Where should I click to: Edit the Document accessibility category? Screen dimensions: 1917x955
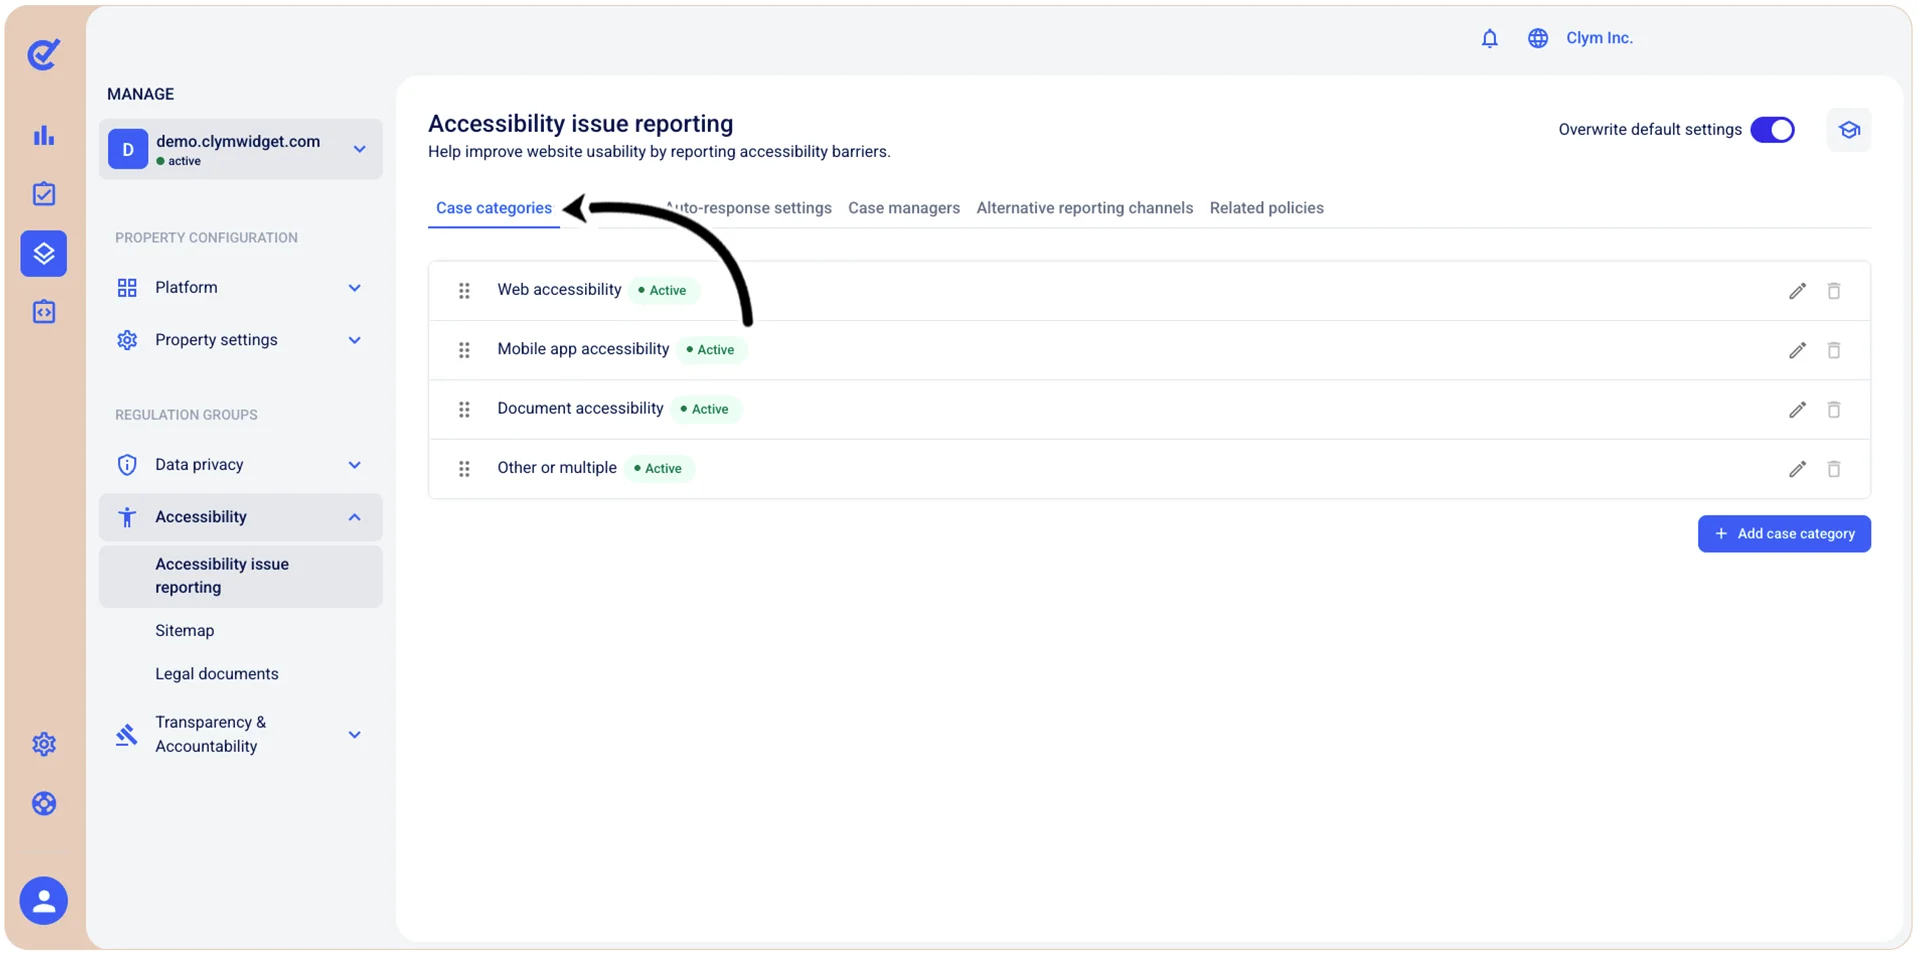tap(1797, 409)
